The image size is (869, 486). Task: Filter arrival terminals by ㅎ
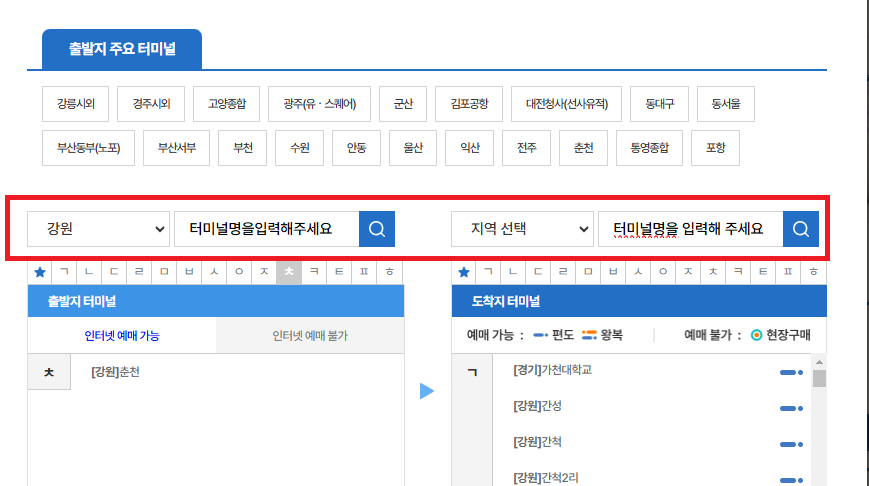[813, 272]
